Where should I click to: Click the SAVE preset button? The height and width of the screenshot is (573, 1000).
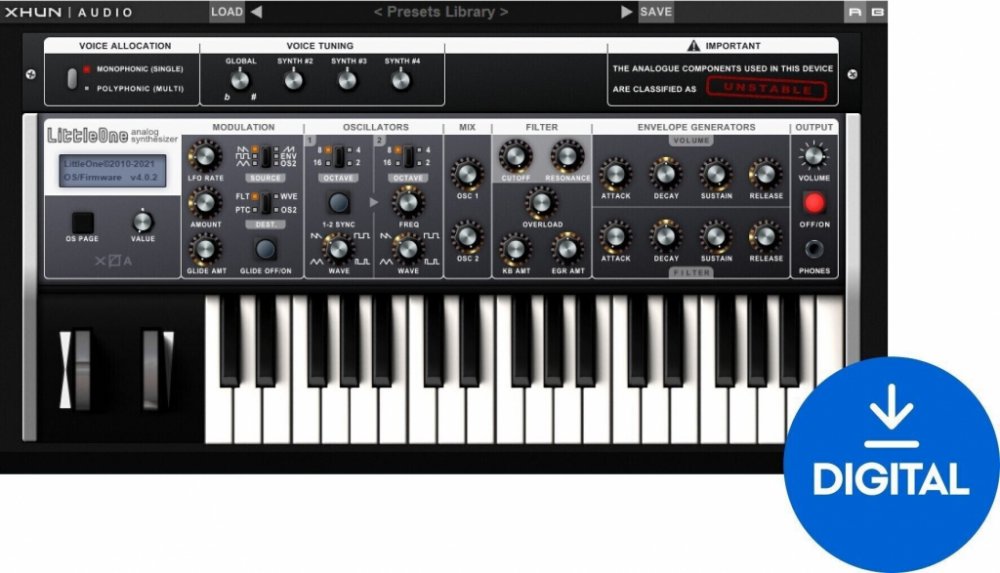tap(656, 12)
